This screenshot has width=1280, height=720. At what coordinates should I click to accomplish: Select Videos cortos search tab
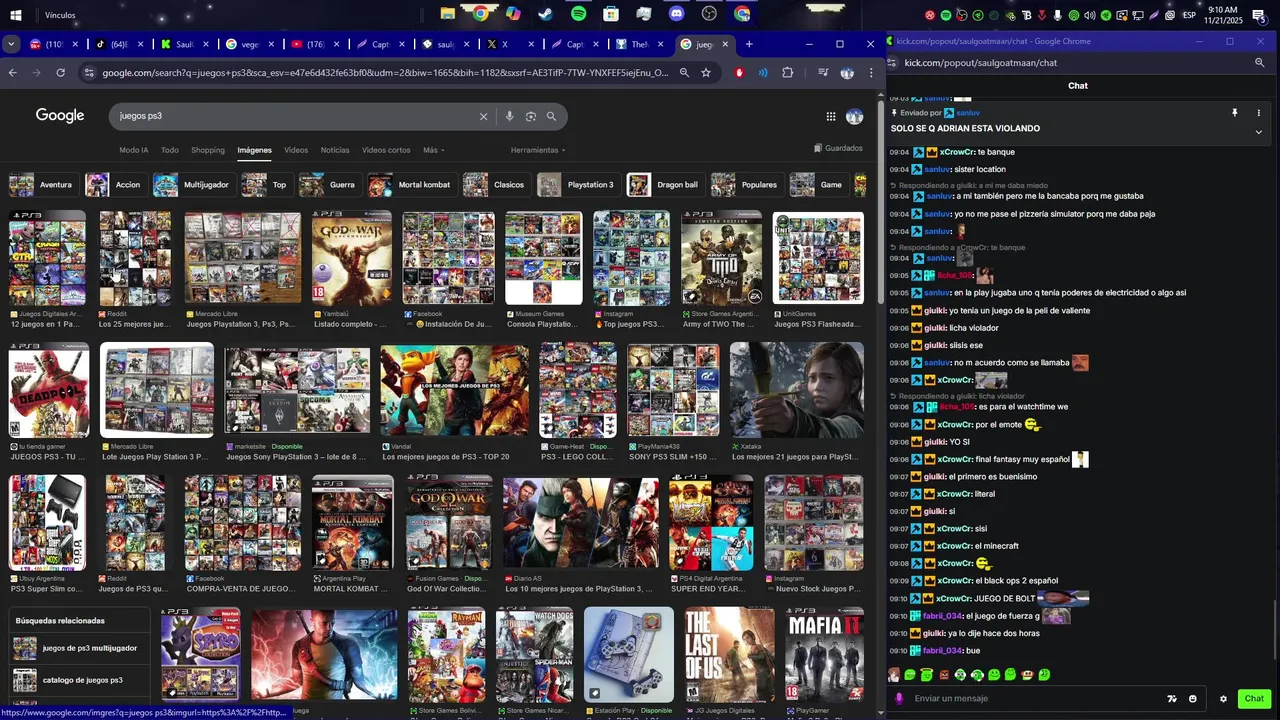pyautogui.click(x=386, y=150)
